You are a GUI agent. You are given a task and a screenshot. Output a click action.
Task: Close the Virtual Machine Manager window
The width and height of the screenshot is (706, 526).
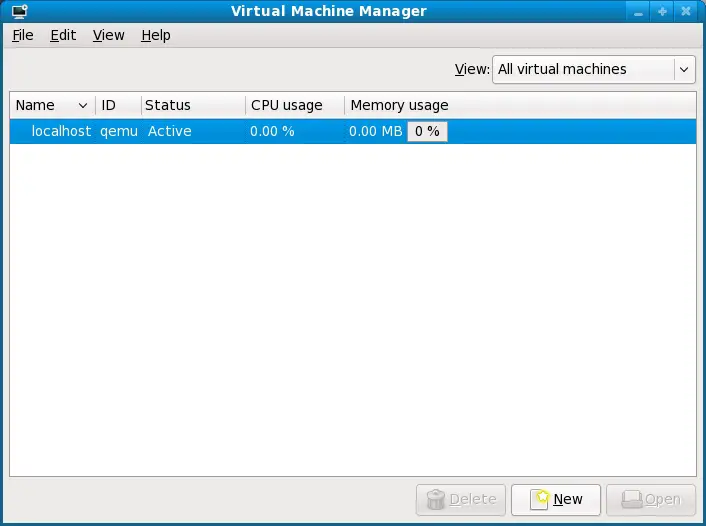tap(686, 12)
